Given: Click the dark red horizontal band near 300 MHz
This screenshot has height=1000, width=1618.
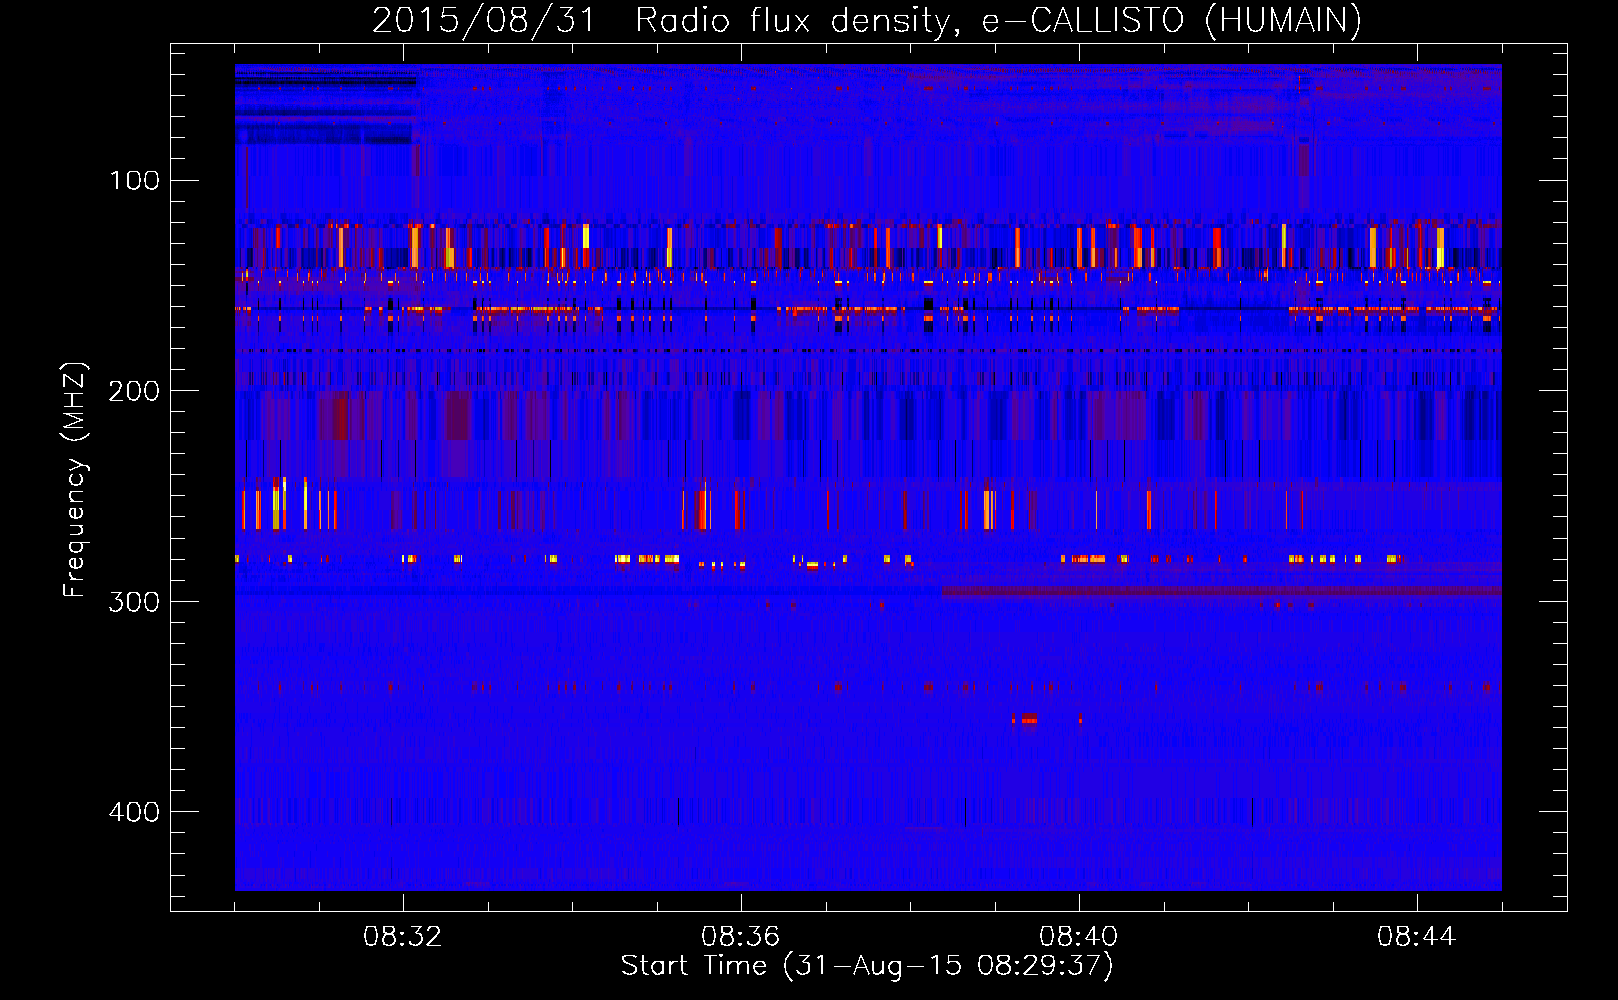Looking at the screenshot, I should point(1221,592).
